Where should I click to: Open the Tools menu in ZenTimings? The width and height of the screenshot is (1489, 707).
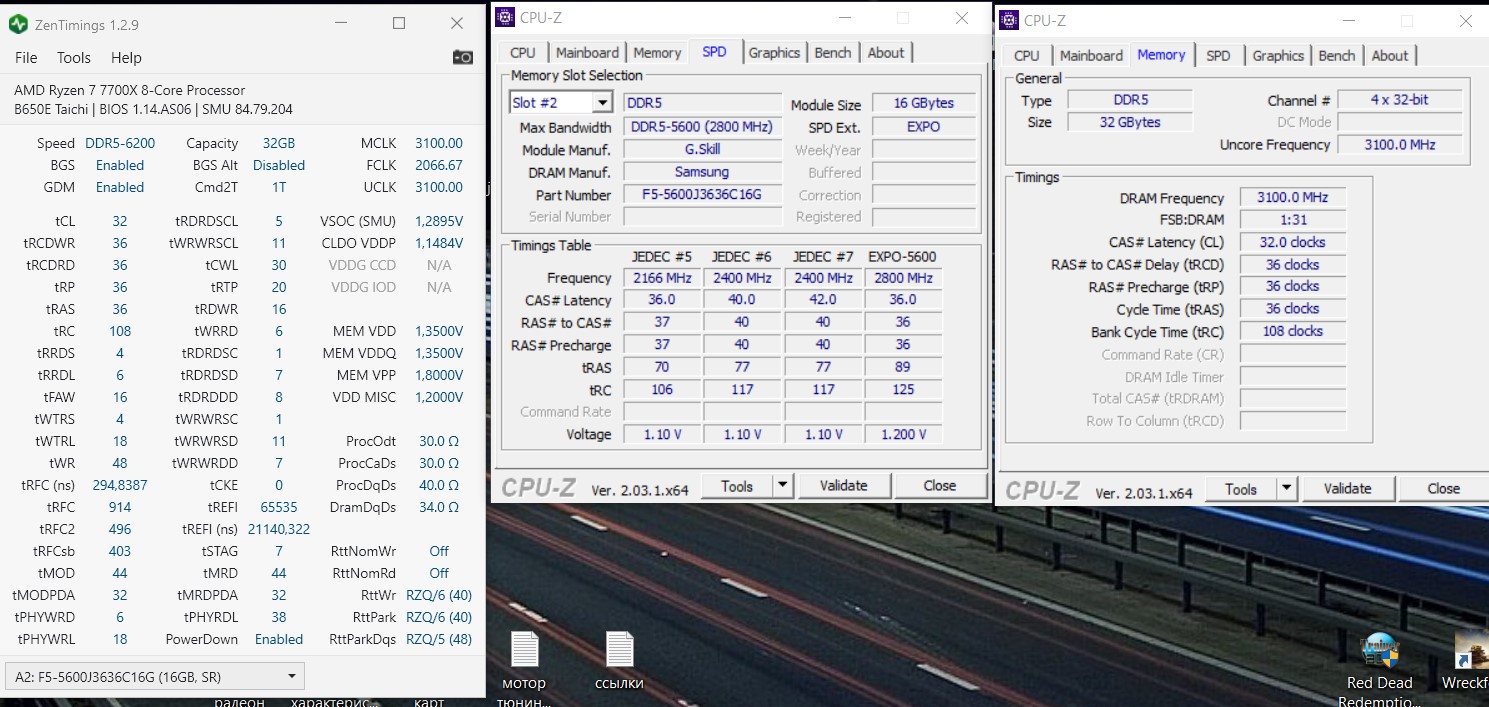(x=74, y=58)
